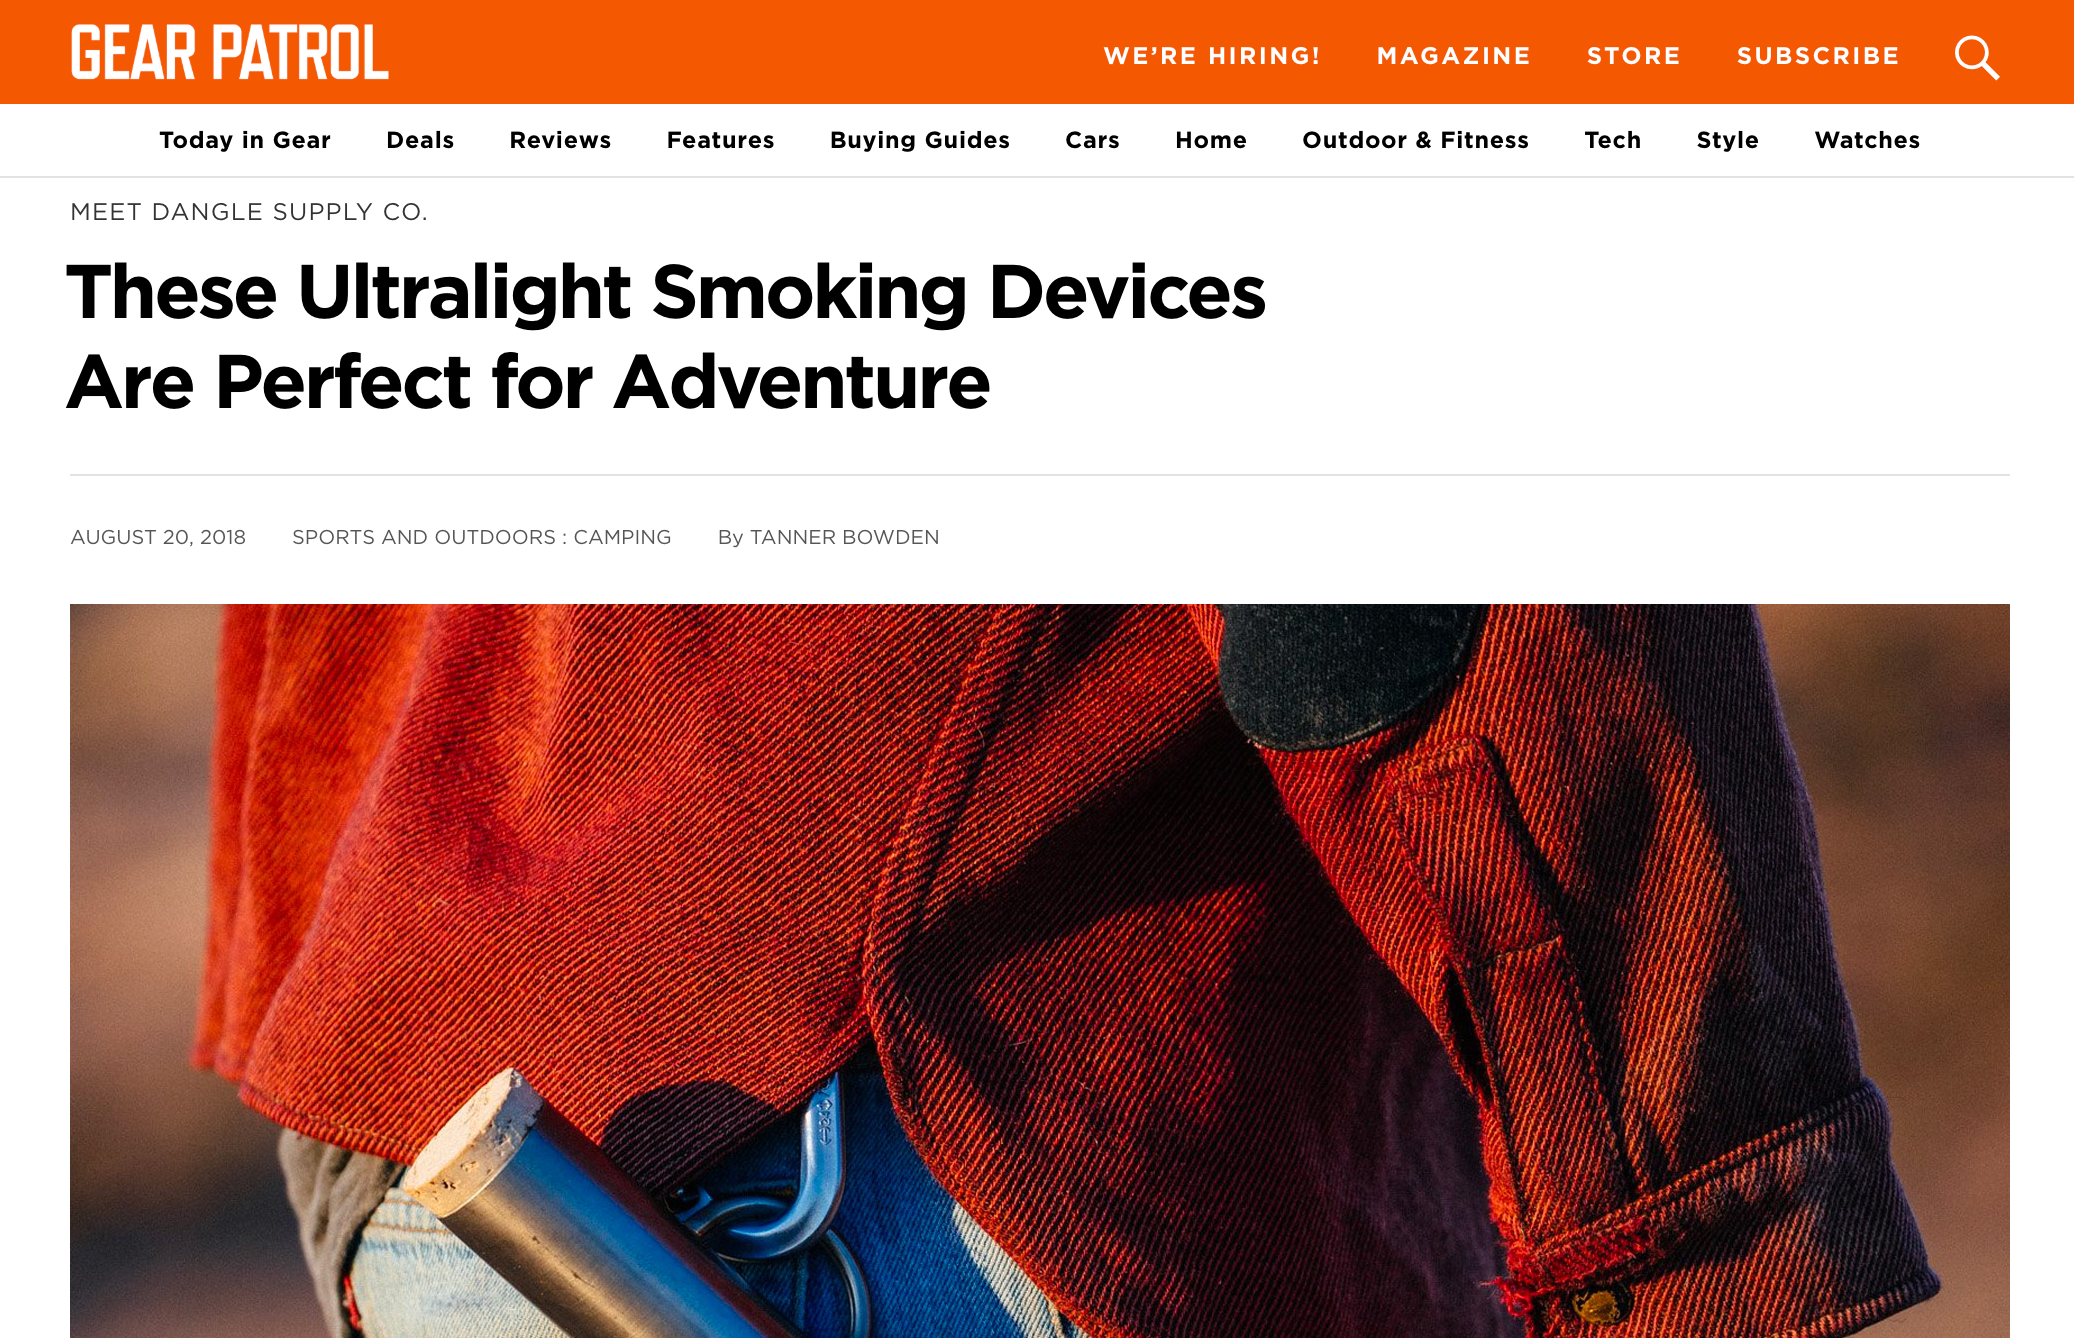Go to Outdoor & Fitness section
The image size is (2074, 1338).
[x=1415, y=140]
